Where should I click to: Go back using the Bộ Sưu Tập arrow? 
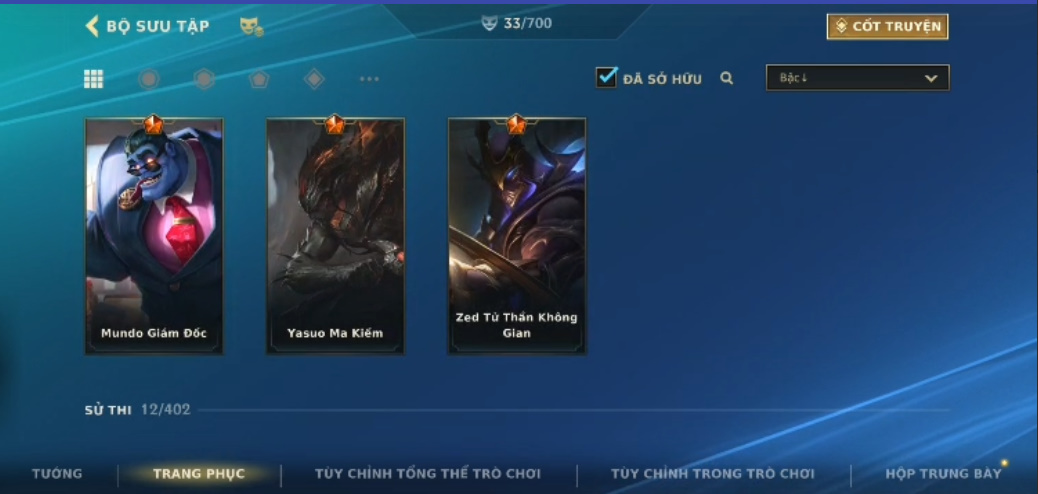92,26
